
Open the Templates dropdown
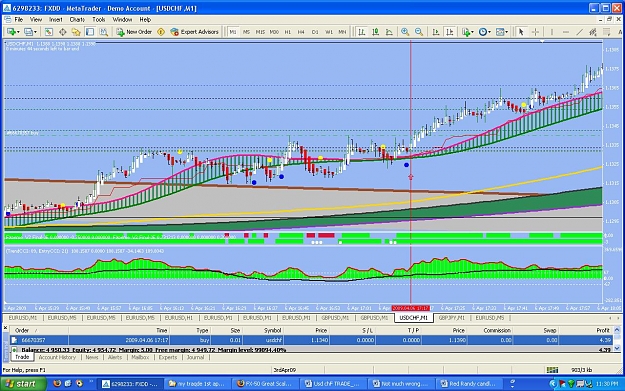(x=501, y=32)
